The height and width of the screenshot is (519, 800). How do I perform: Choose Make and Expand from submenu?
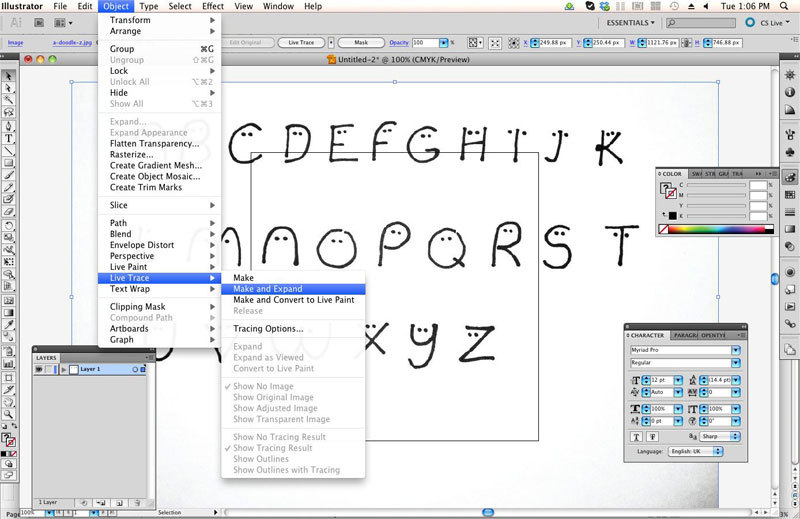click(x=268, y=289)
